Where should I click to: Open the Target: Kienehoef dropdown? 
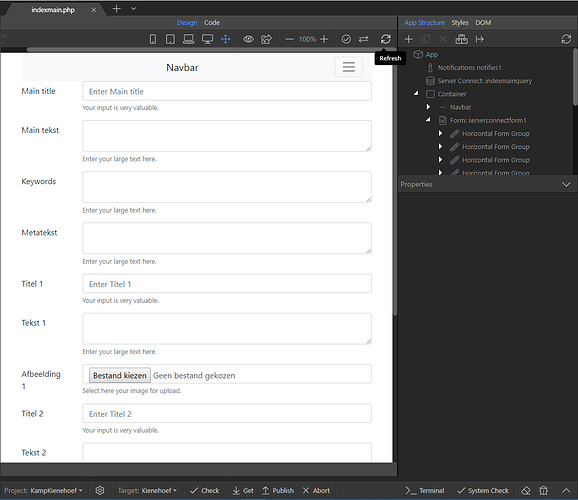click(147, 490)
